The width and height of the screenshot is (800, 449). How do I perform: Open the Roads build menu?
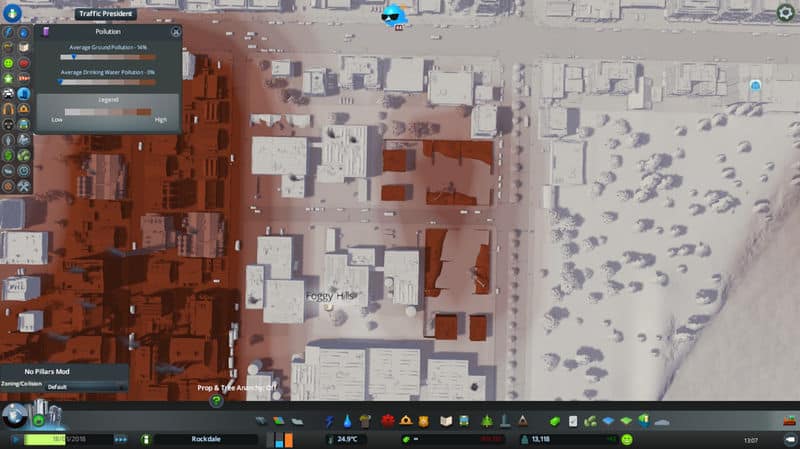tap(262, 421)
